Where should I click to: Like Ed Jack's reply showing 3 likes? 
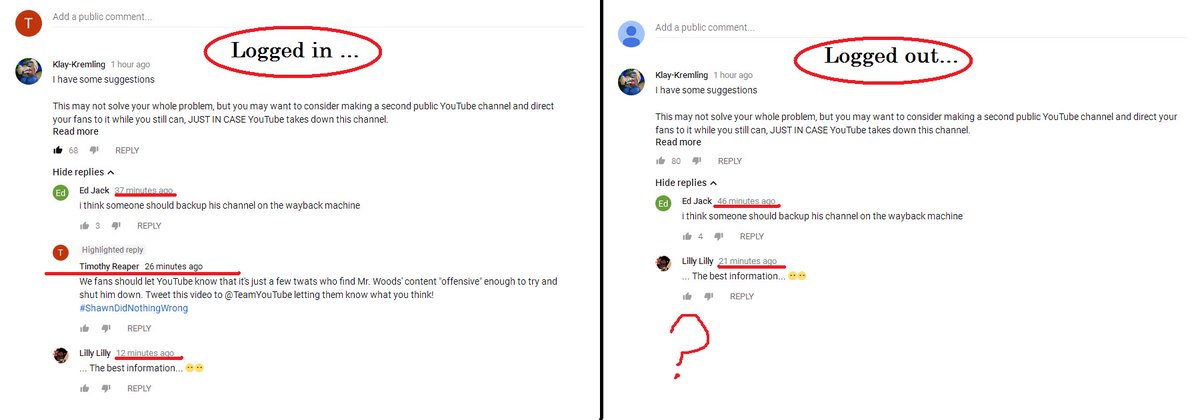85,226
